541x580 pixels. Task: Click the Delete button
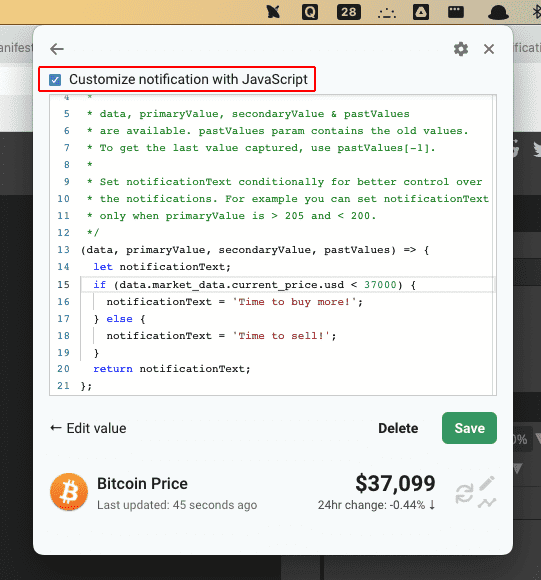398,428
